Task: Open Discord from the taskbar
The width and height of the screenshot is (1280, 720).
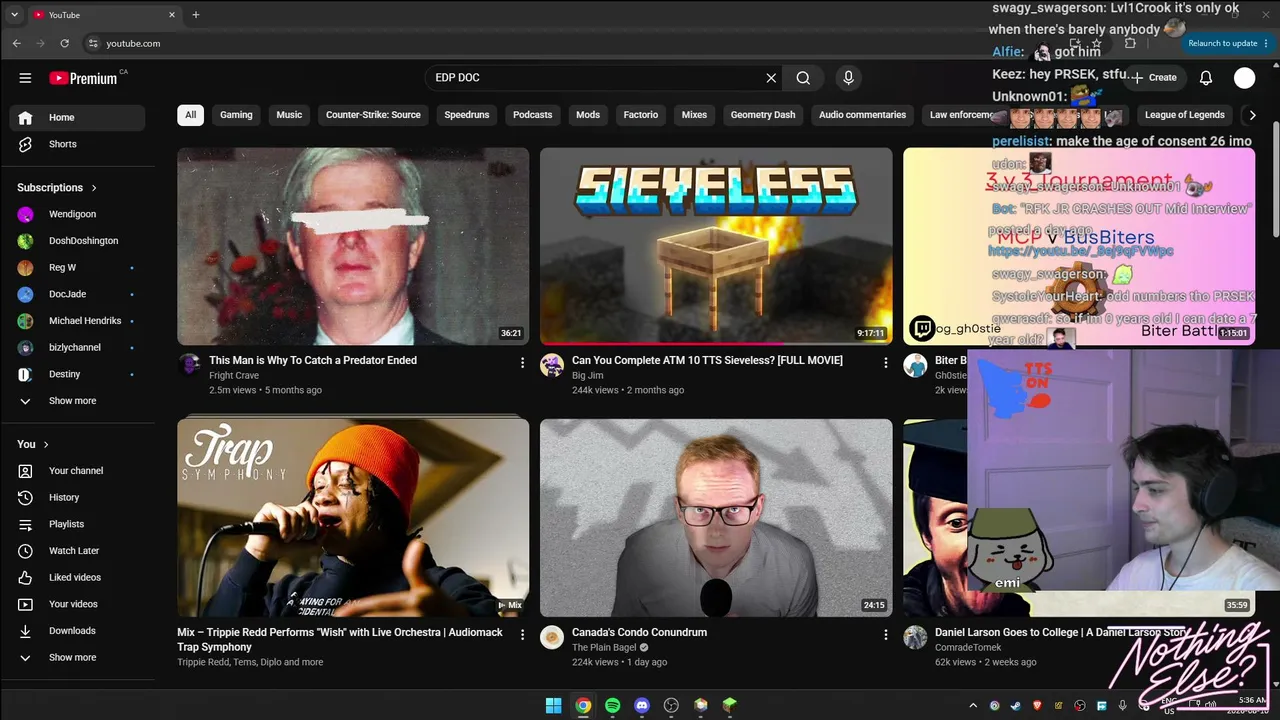Action: point(642,705)
